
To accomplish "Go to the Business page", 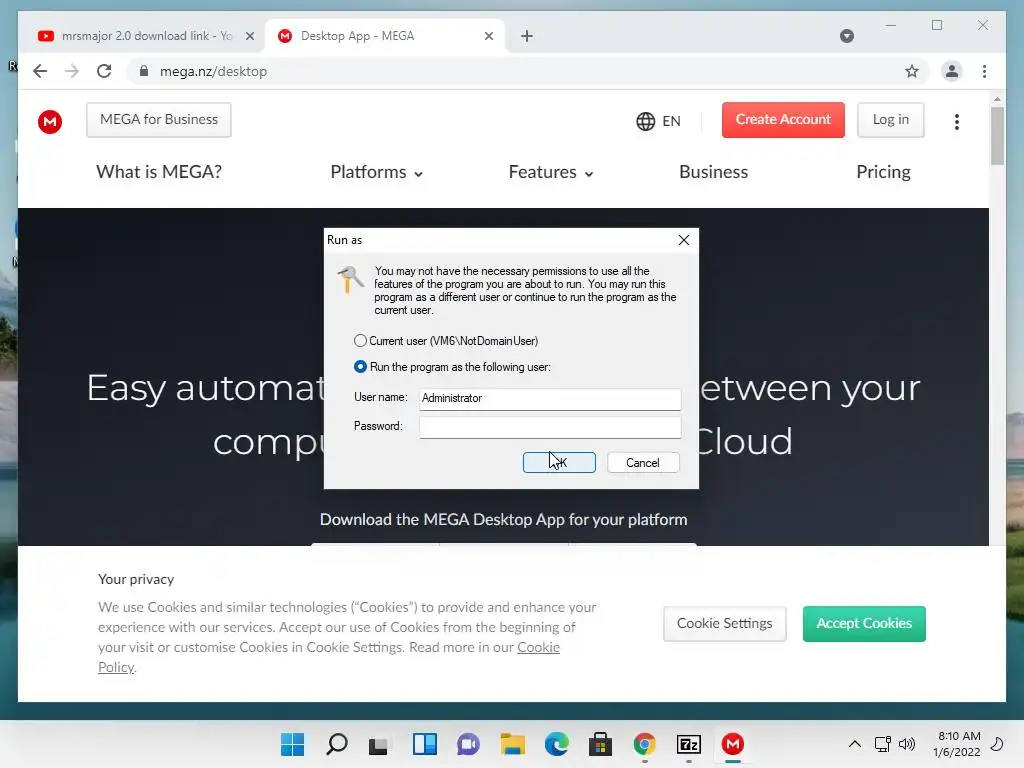I will (x=713, y=172).
